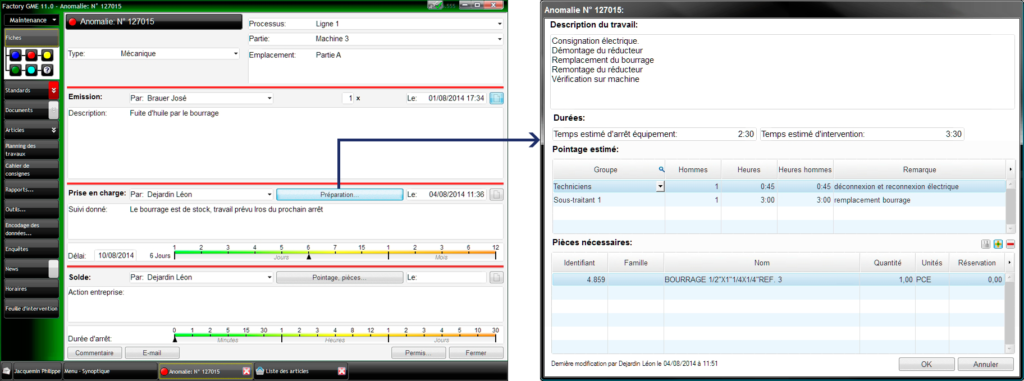This screenshot has height=381, width=1024.
Task: Click the Temps estimé d'intervention field
Action: tap(861, 134)
